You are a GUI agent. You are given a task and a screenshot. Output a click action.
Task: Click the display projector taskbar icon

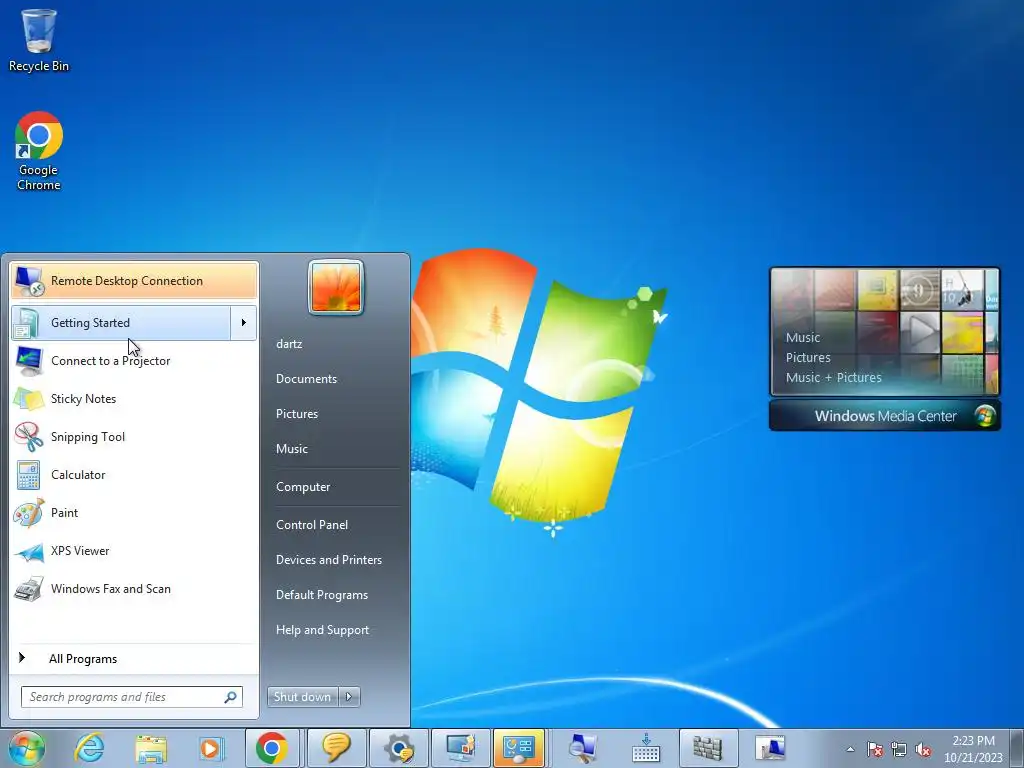click(x=770, y=748)
